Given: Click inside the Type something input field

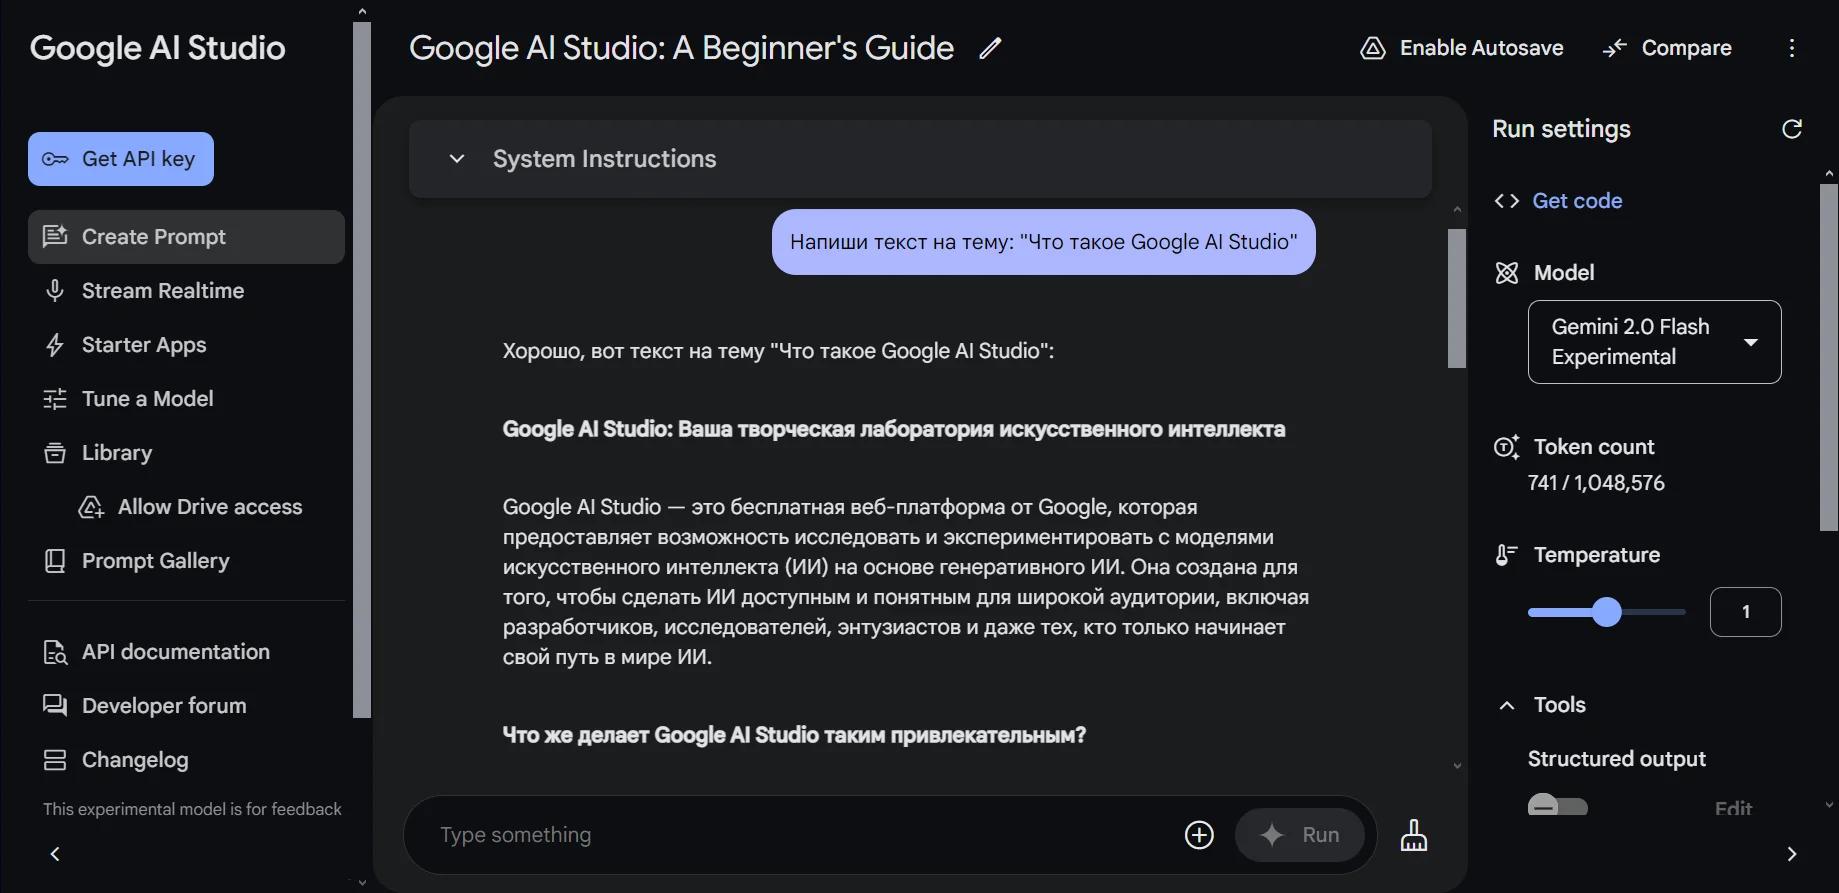Looking at the screenshot, I should 800,835.
